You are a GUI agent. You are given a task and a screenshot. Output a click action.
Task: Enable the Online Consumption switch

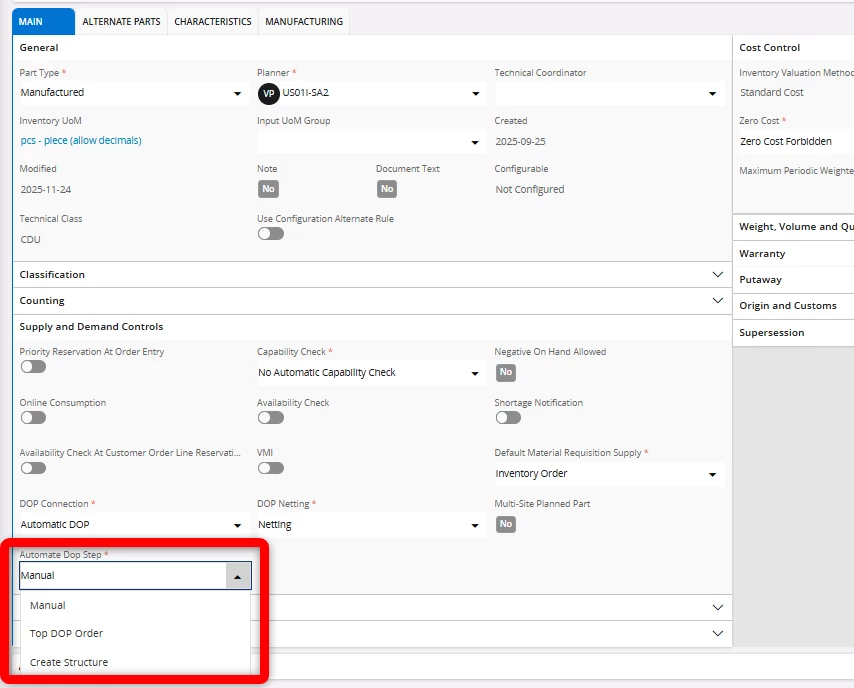(x=33, y=418)
